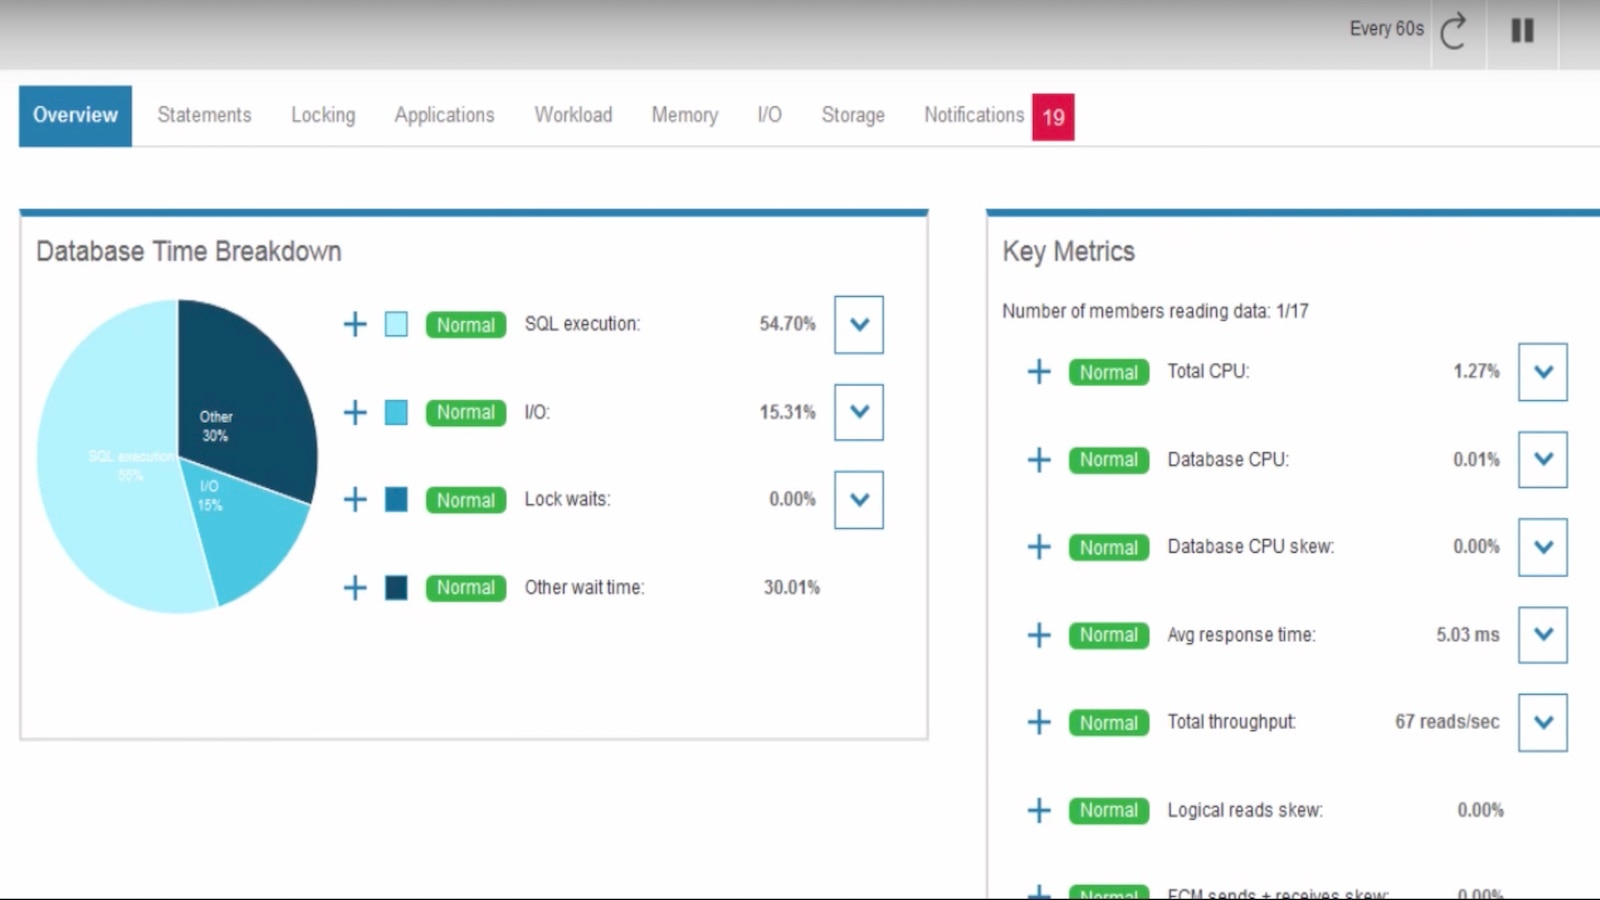
Task: Click the Normal badge beside Database CPU
Action: (1108, 459)
